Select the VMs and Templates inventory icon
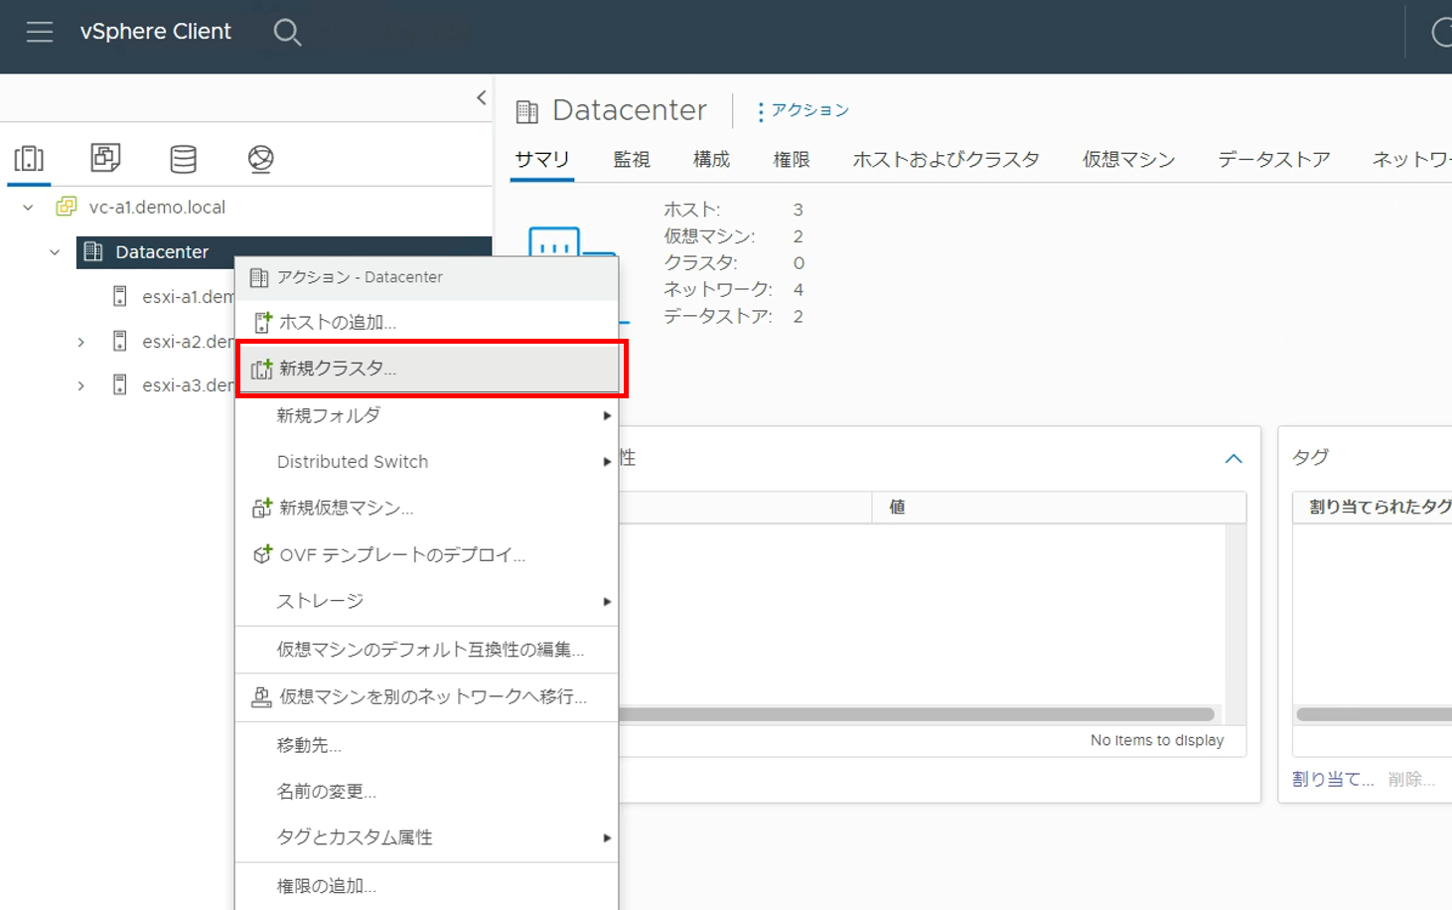Screen dimensions: 1452x910 pos(105,158)
